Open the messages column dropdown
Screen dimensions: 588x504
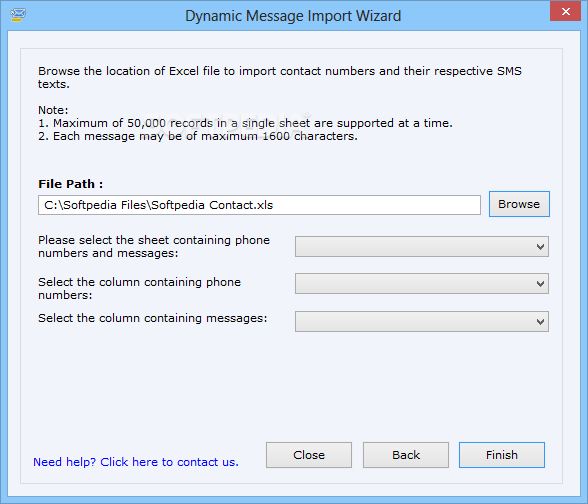[422, 321]
